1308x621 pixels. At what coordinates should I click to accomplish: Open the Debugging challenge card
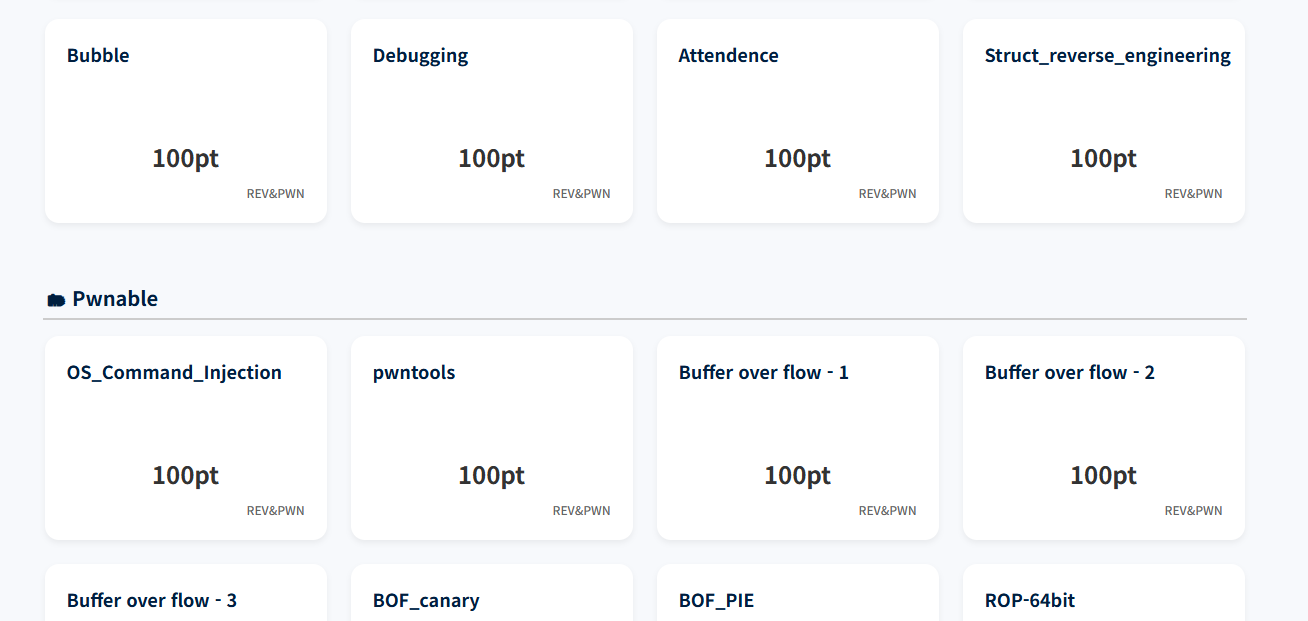pos(491,120)
